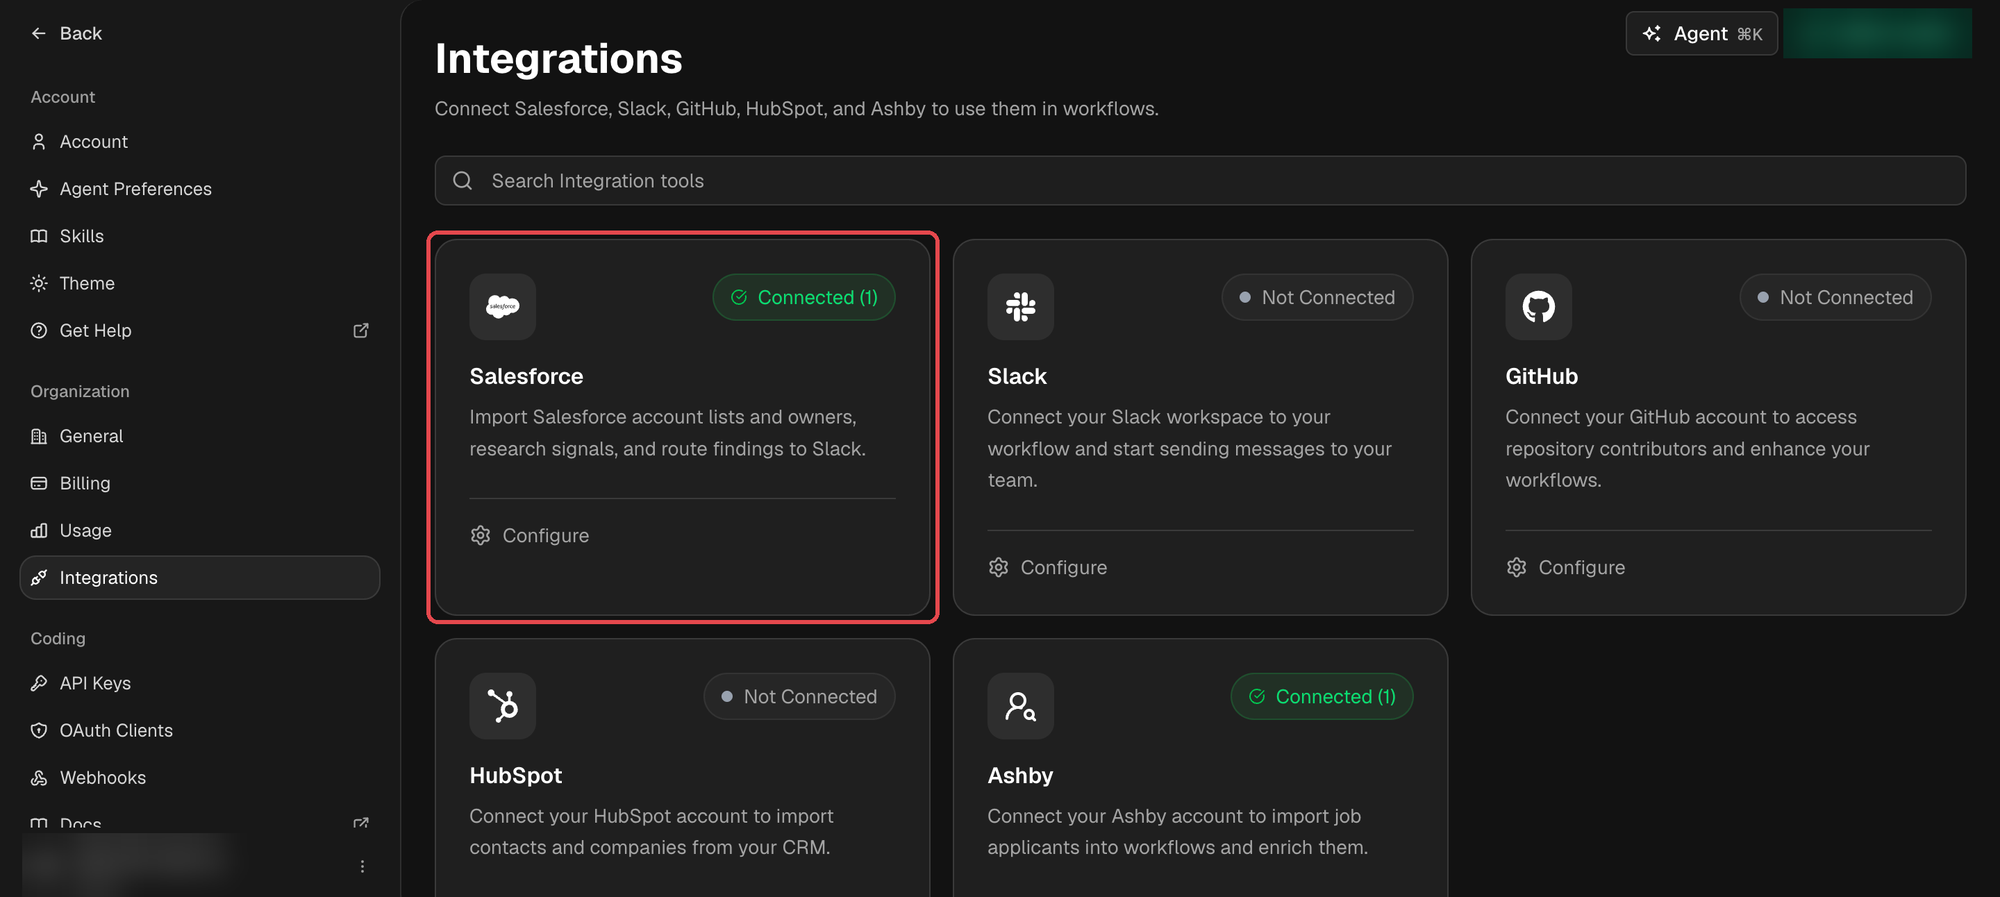
Task: Click the blurred button beside Agent
Action: pos(1877,34)
